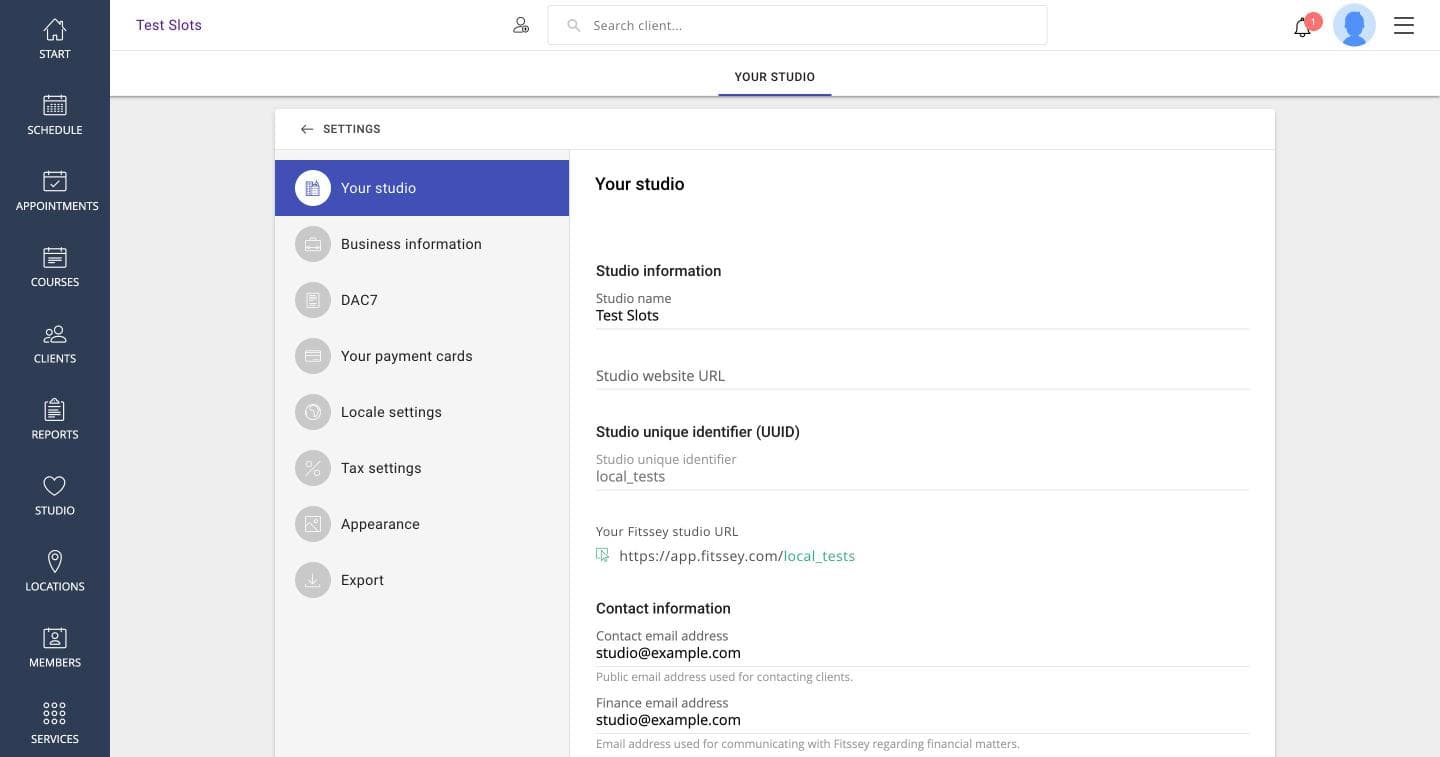
Task: Open the notifications bell
Action: [1302, 27]
